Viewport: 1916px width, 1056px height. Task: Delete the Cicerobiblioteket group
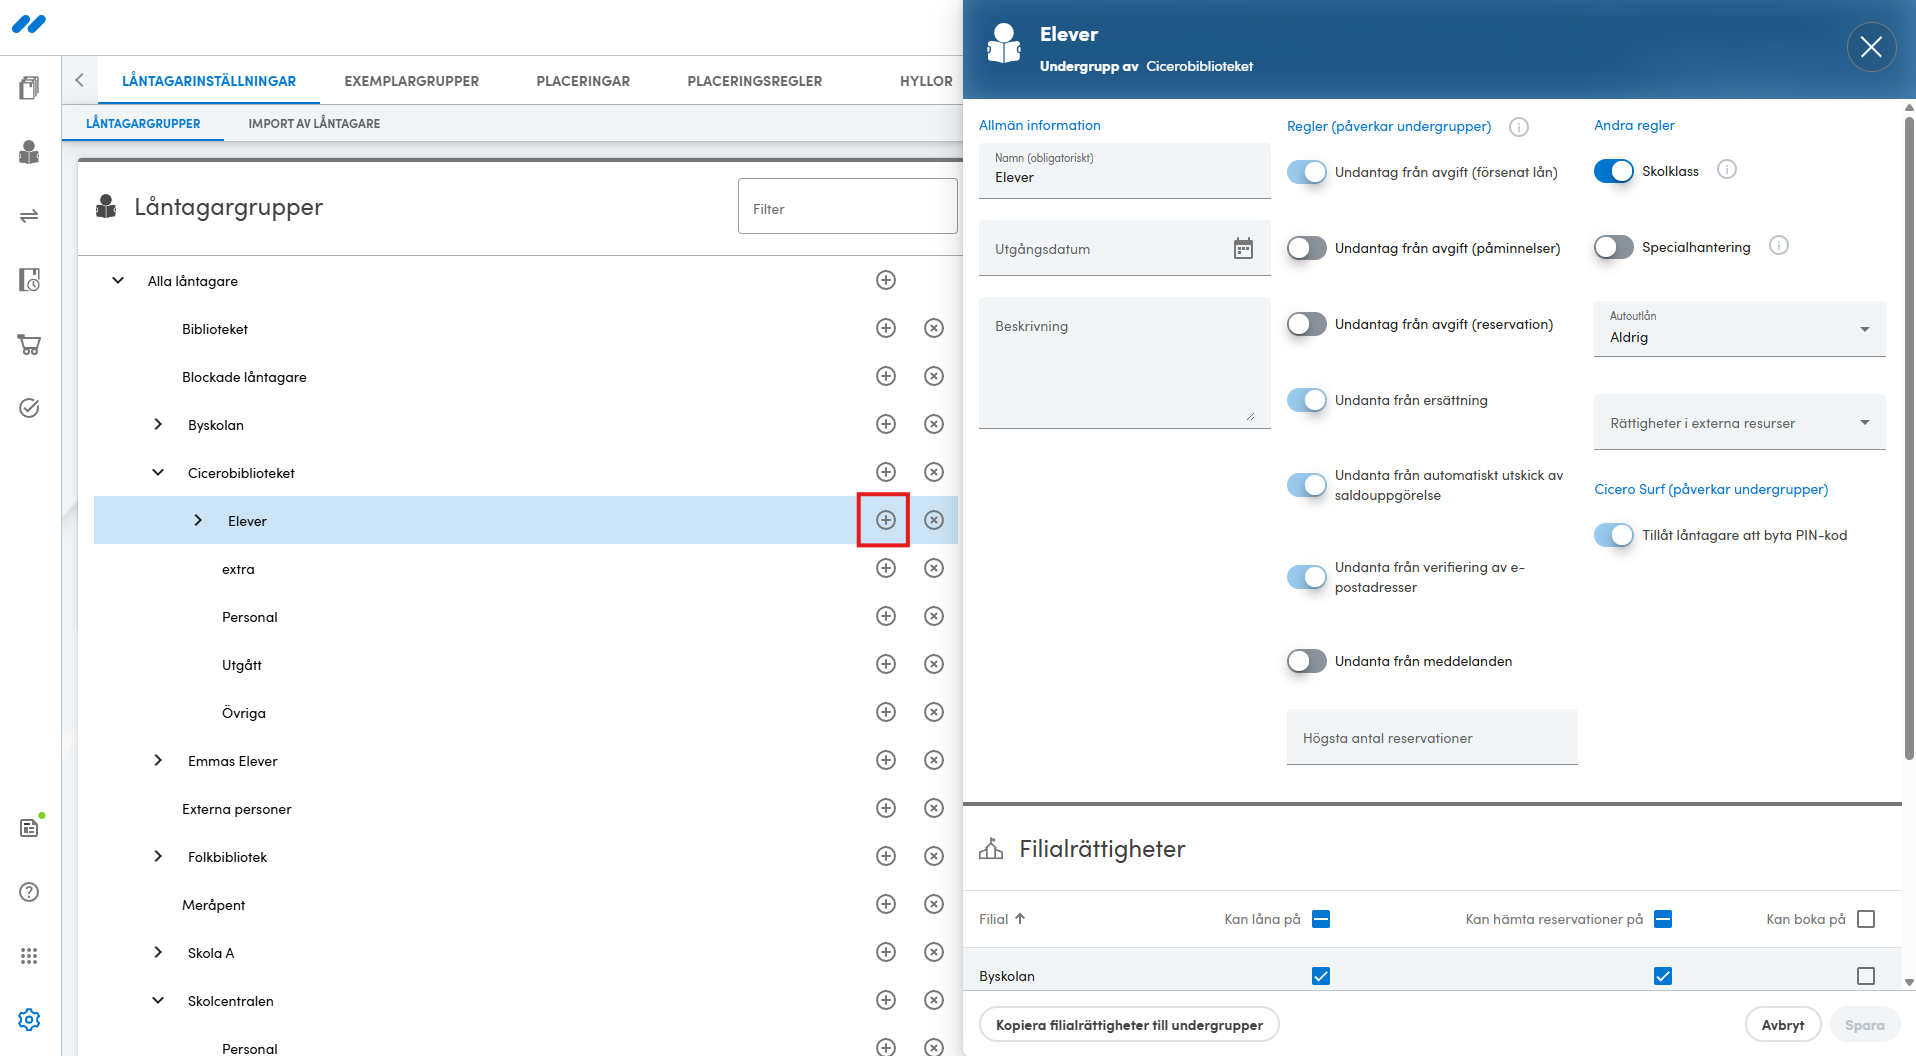934,472
